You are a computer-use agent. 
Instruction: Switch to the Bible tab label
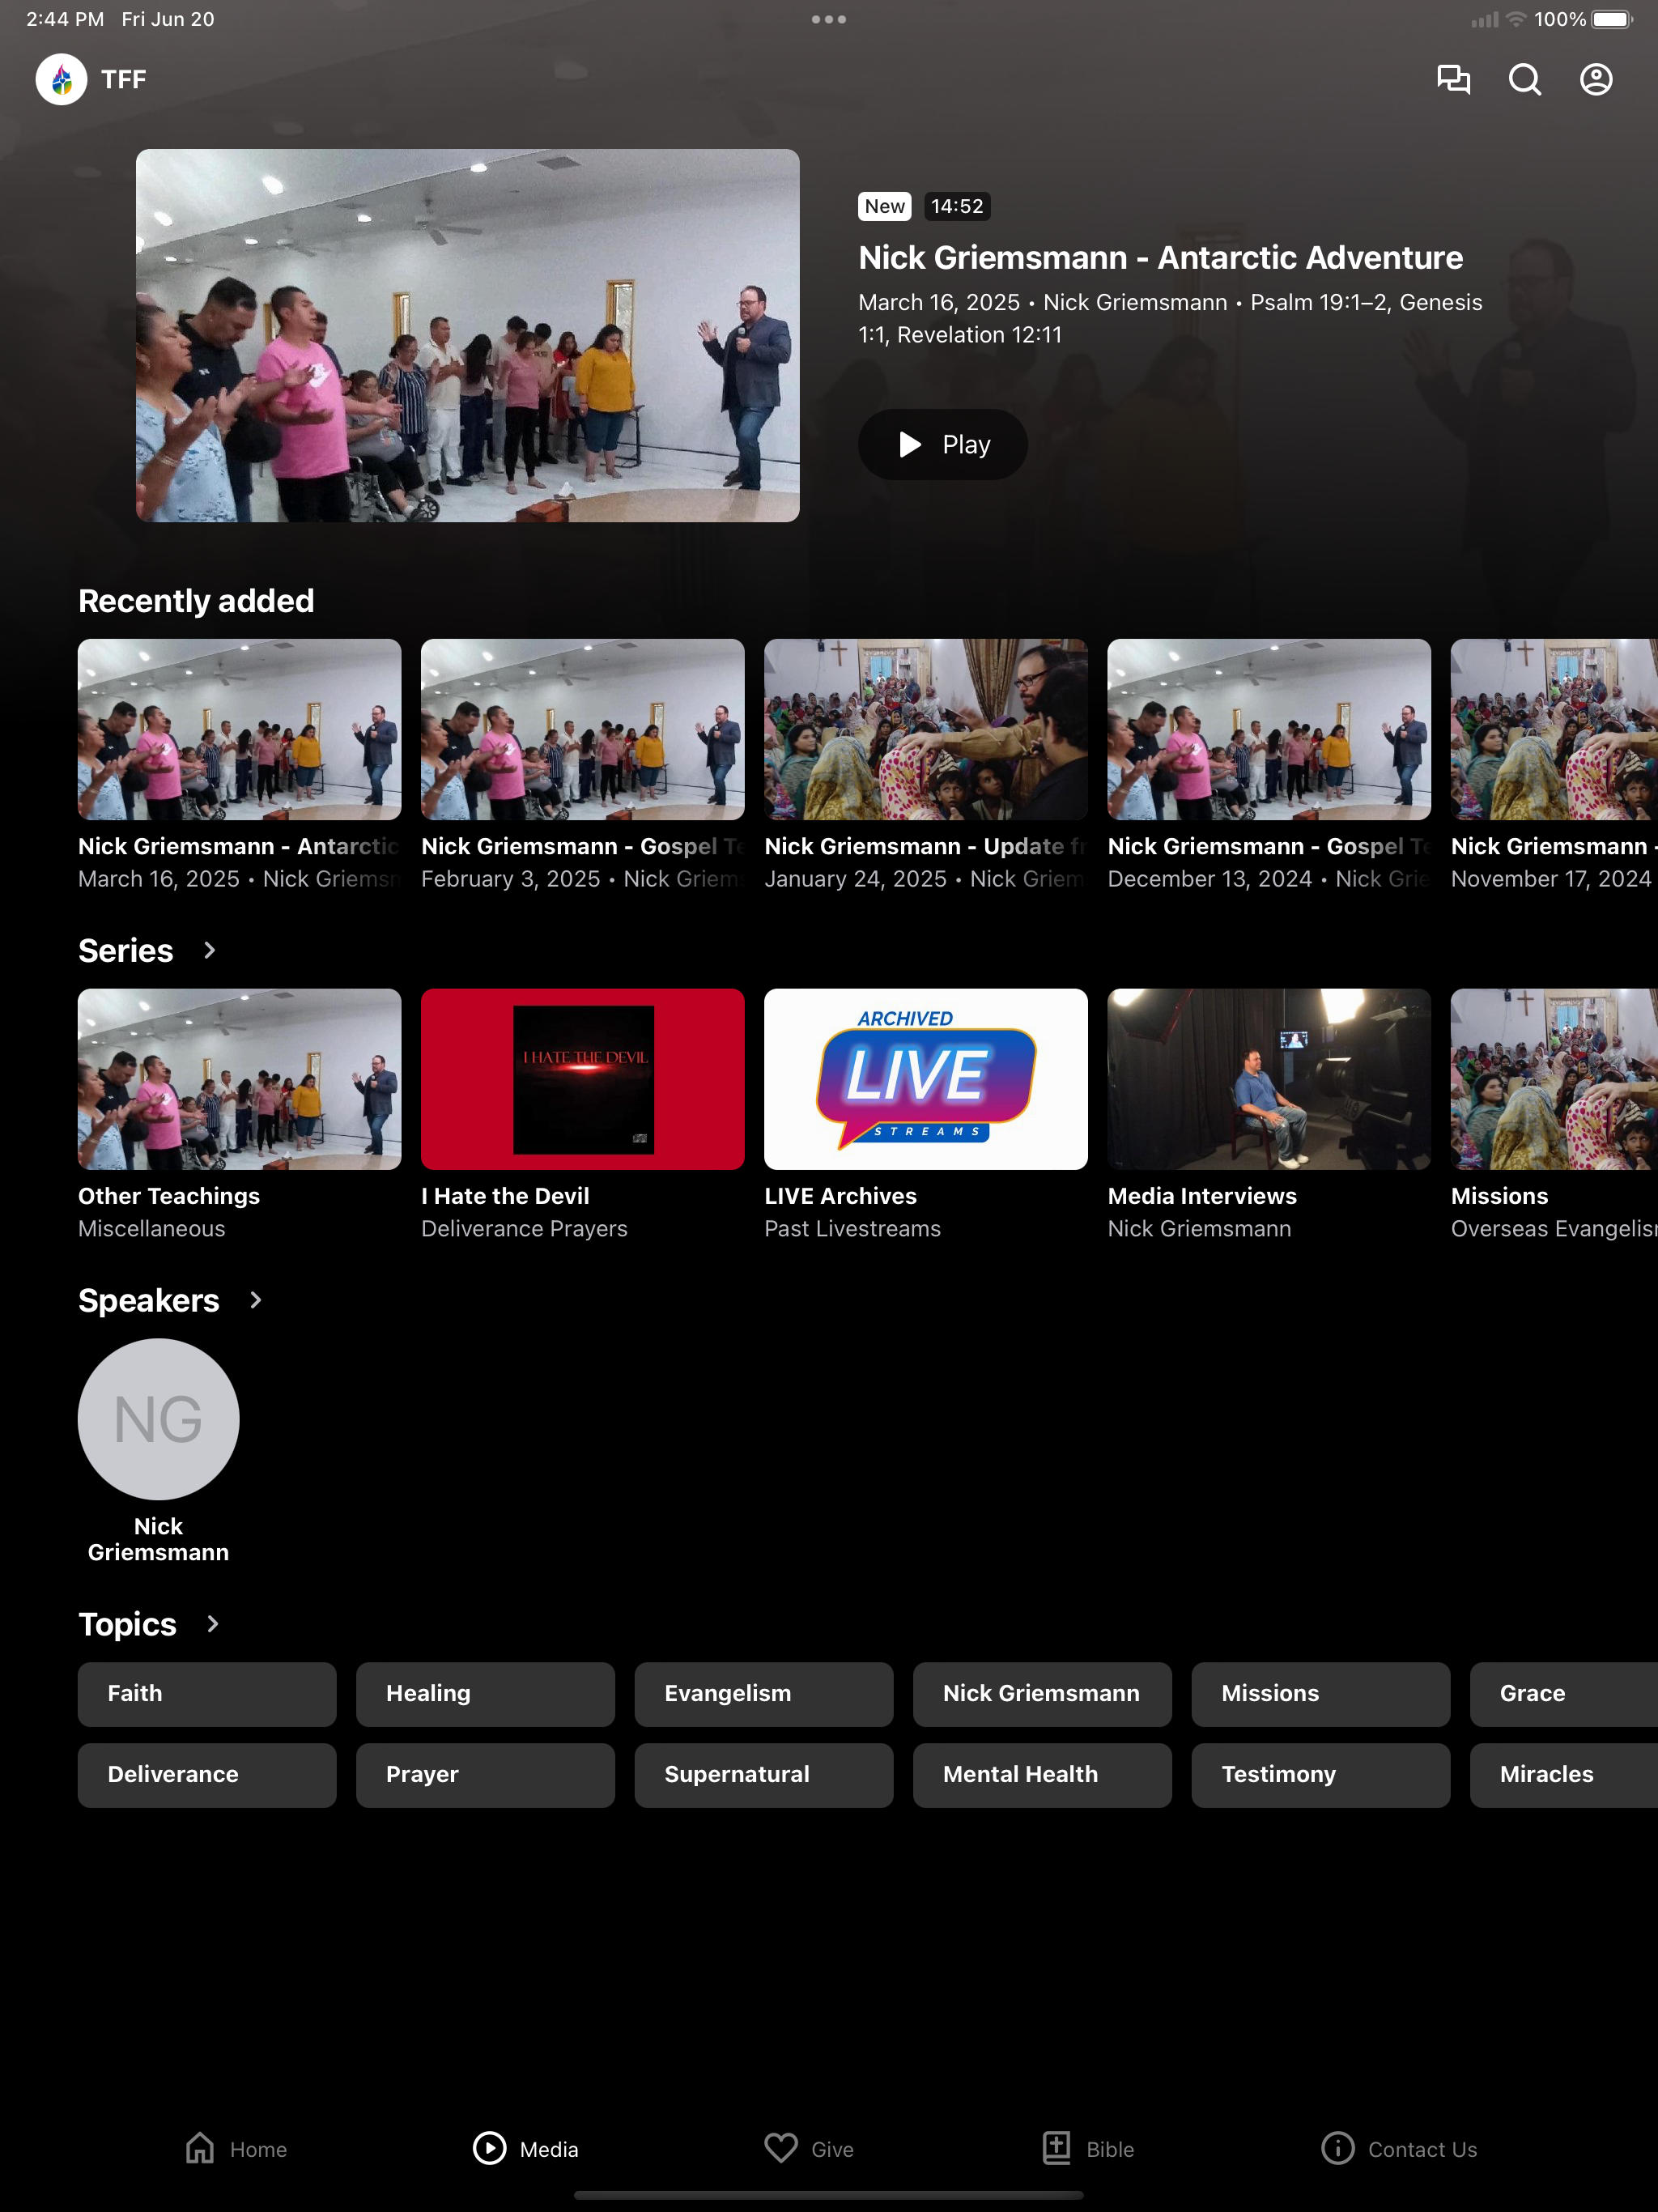pos(1110,2149)
